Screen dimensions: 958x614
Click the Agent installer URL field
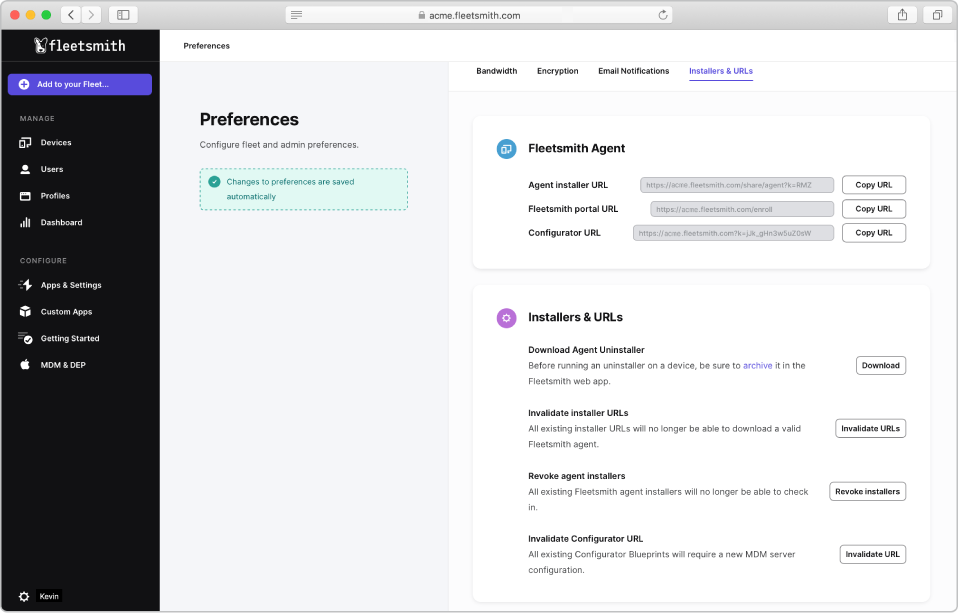pyautogui.click(x=737, y=185)
